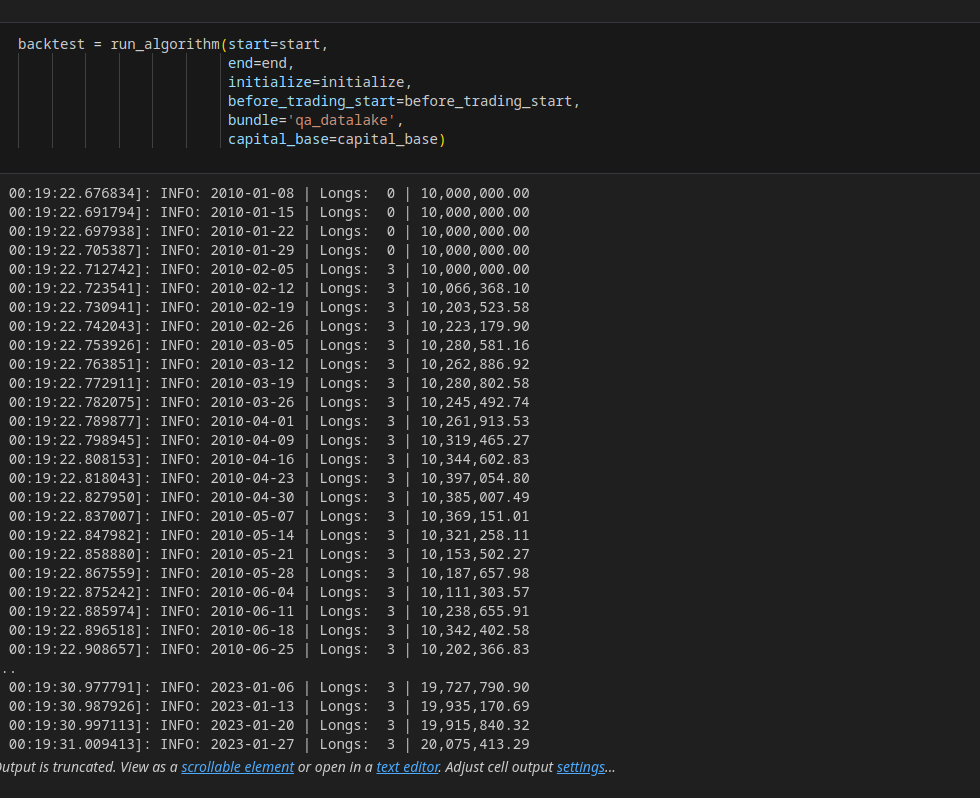Click value 19,727,790.90
The height and width of the screenshot is (798, 980).
coord(475,687)
